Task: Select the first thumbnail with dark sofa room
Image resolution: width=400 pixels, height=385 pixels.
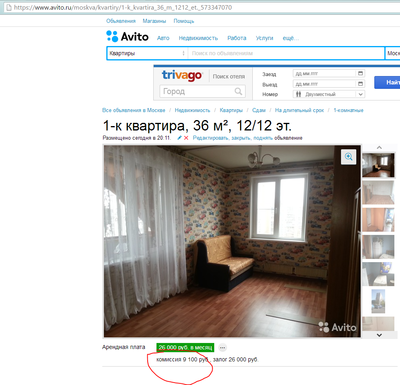Action: (x=378, y=165)
